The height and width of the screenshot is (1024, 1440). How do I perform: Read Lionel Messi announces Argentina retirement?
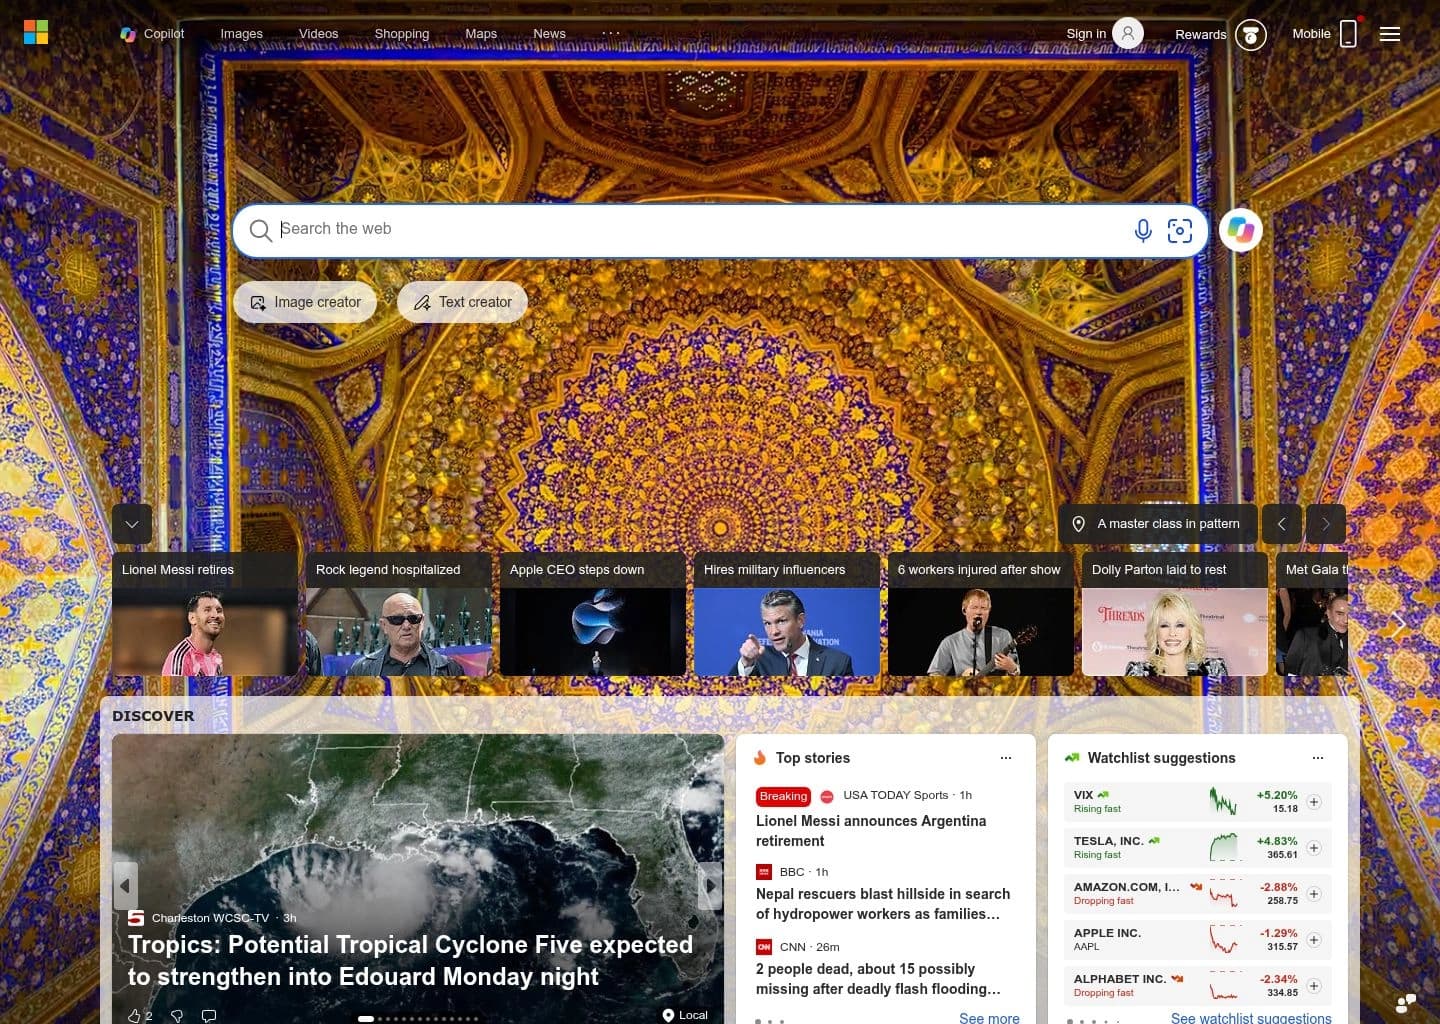coord(871,831)
